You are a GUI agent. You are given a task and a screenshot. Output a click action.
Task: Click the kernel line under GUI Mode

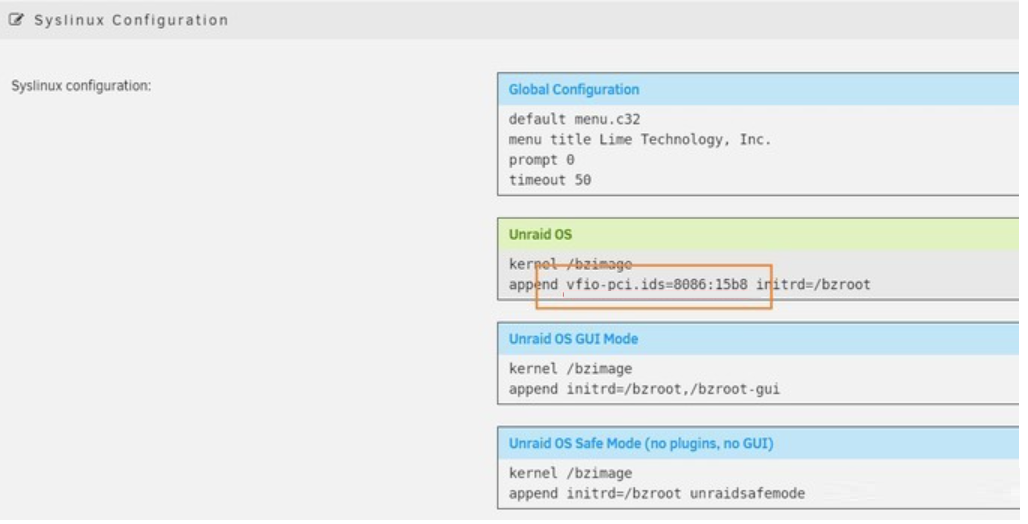pyautogui.click(x=570, y=369)
